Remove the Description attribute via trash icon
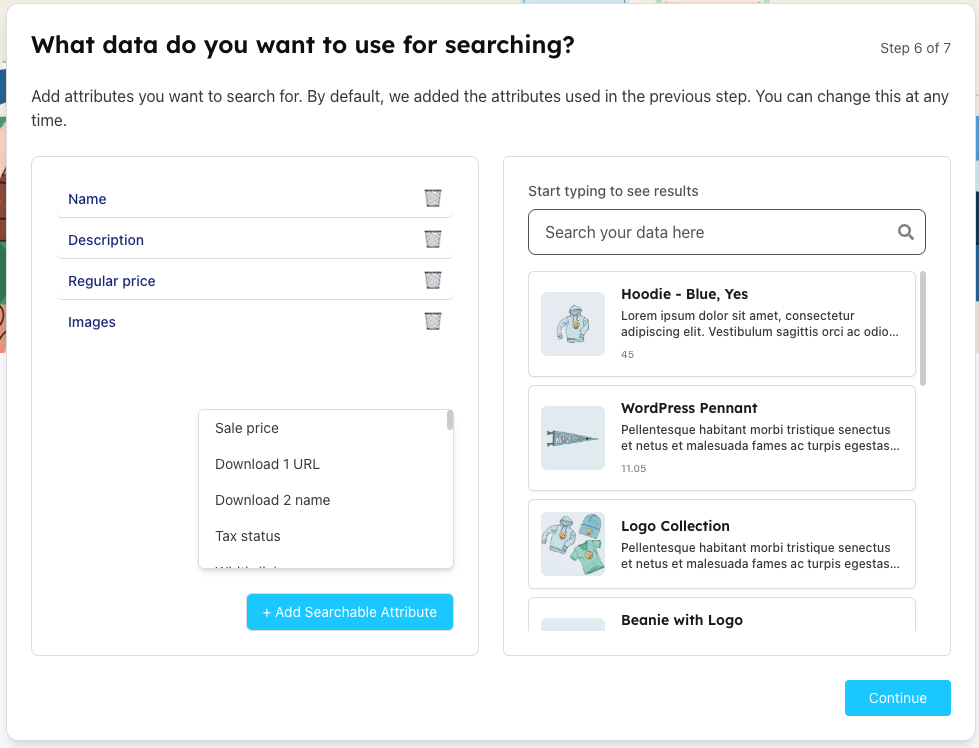 [432, 239]
